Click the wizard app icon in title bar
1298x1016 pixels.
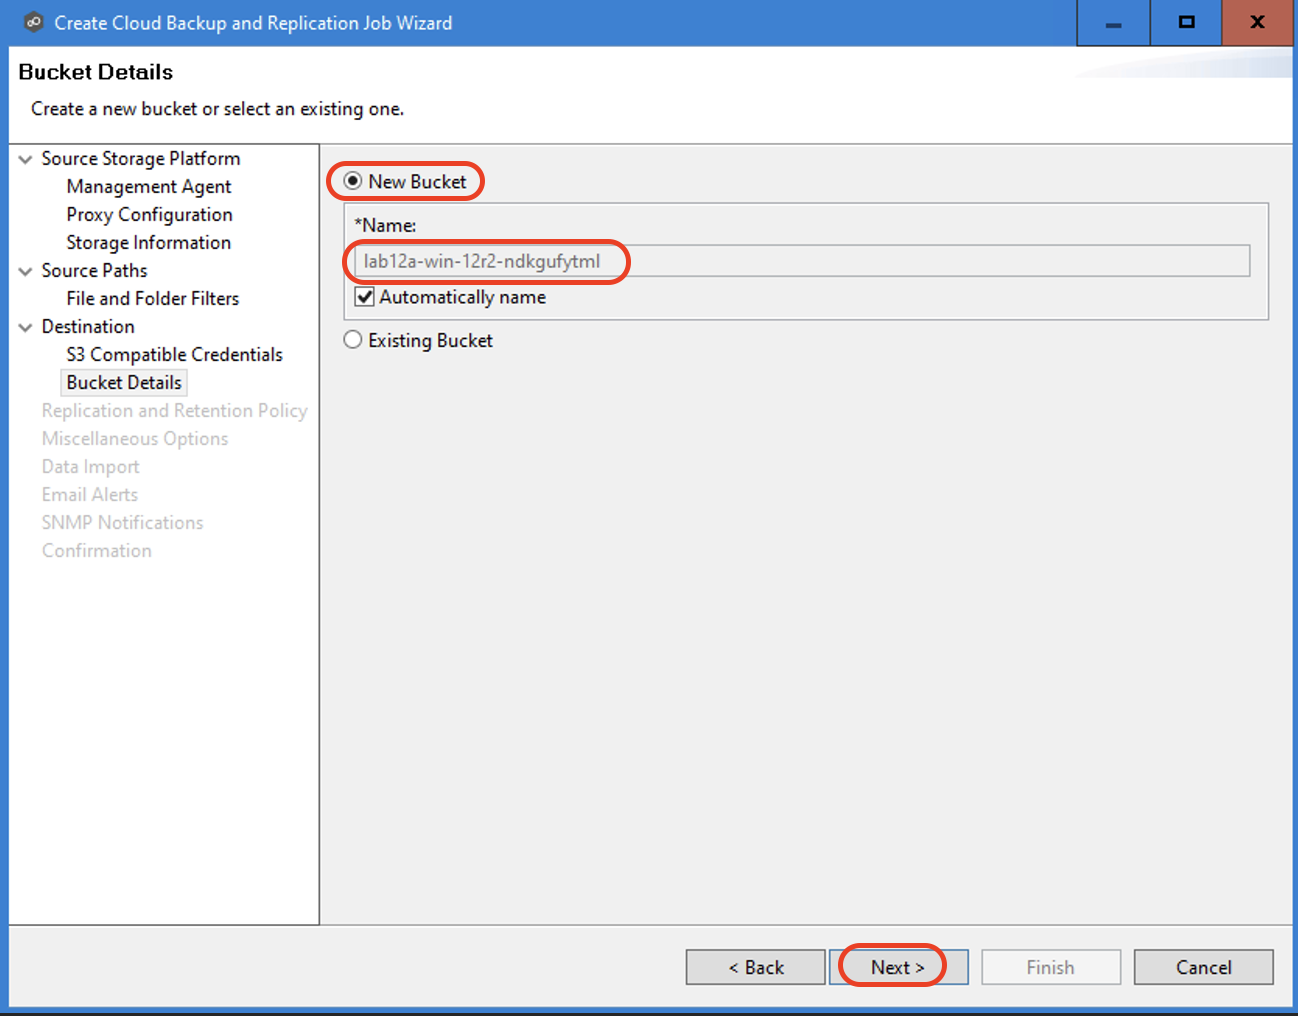pos(33,22)
